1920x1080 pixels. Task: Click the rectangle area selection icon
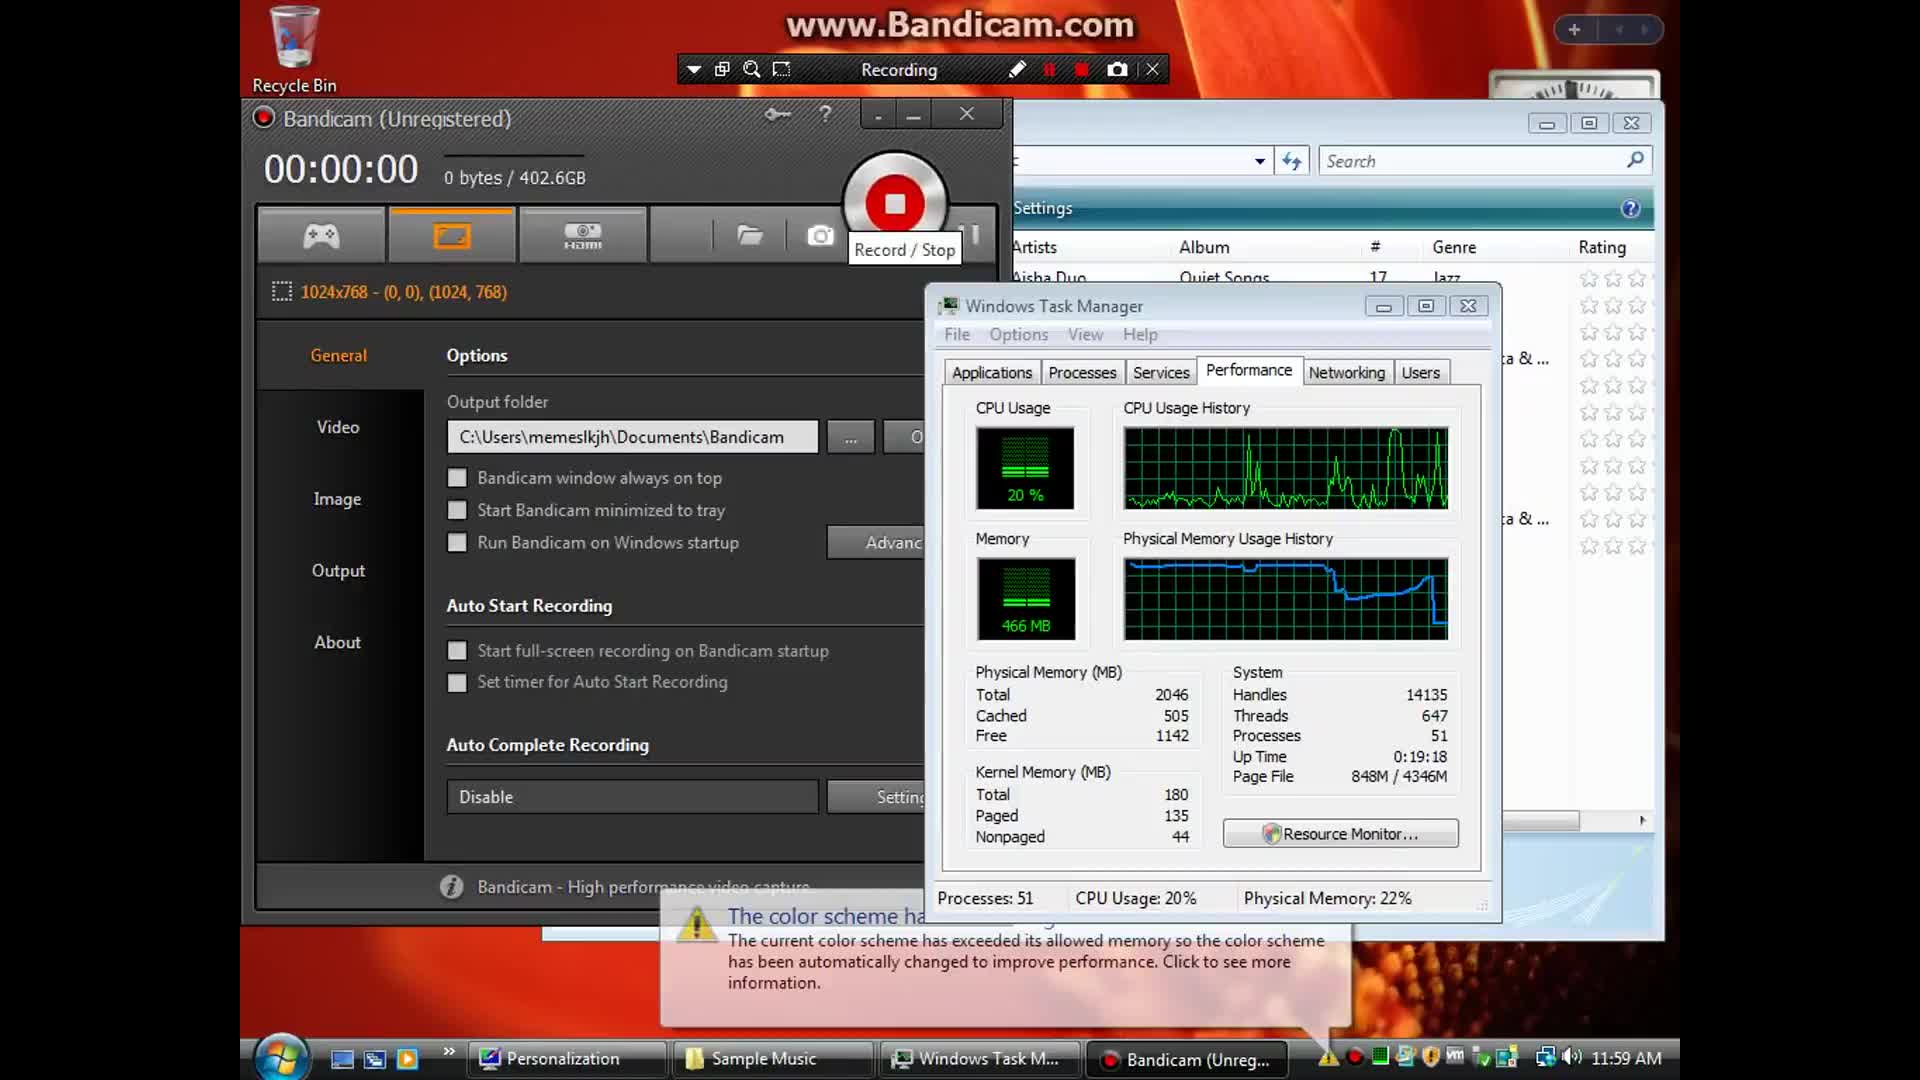782,70
